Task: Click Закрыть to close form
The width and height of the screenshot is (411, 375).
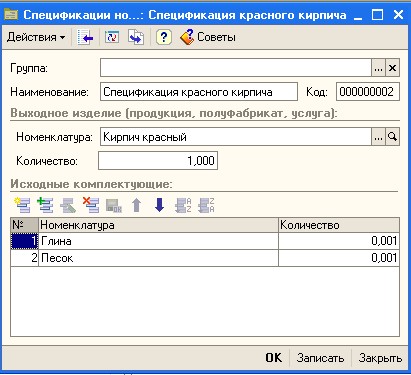Action: click(x=380, y=358)
